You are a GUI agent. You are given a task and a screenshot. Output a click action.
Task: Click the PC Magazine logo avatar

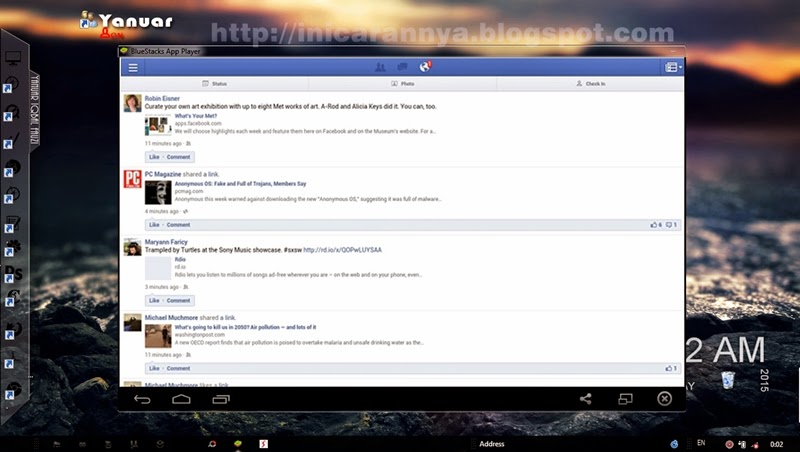[133, 179]
